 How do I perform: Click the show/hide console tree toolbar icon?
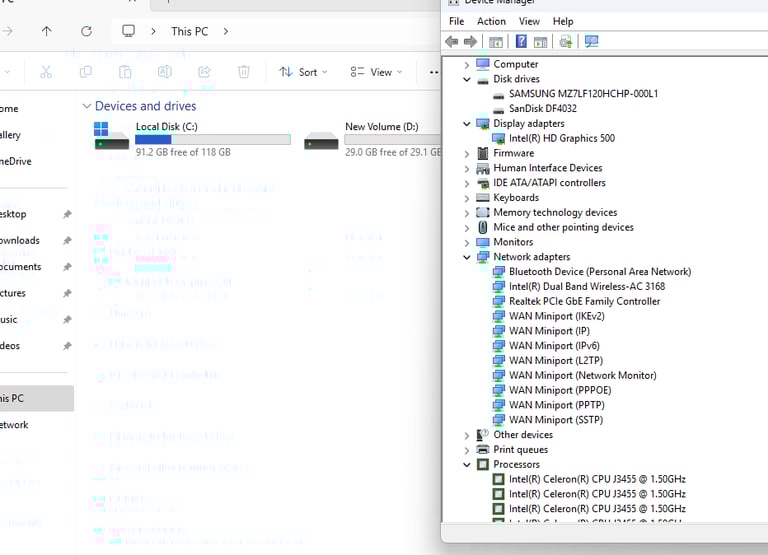pos(496,42)
